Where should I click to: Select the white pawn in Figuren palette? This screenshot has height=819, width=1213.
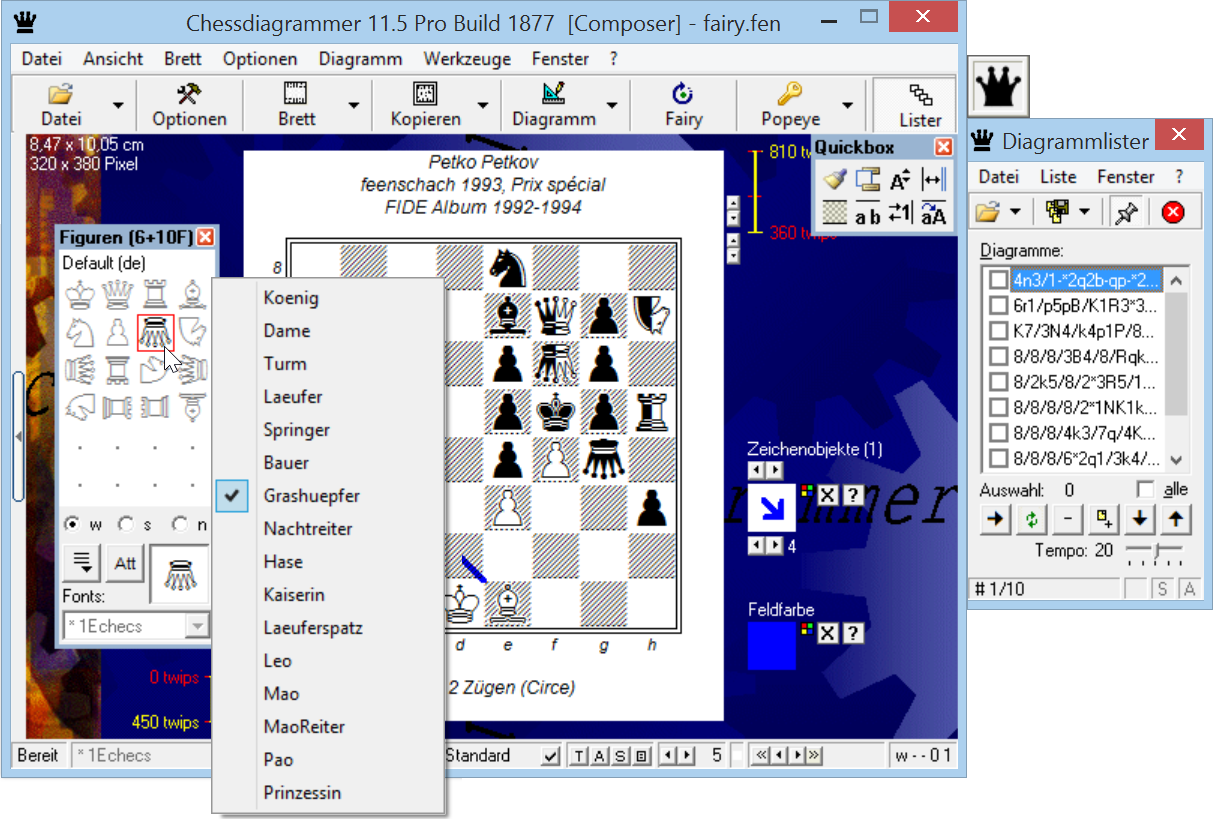[x=118, y=332]
